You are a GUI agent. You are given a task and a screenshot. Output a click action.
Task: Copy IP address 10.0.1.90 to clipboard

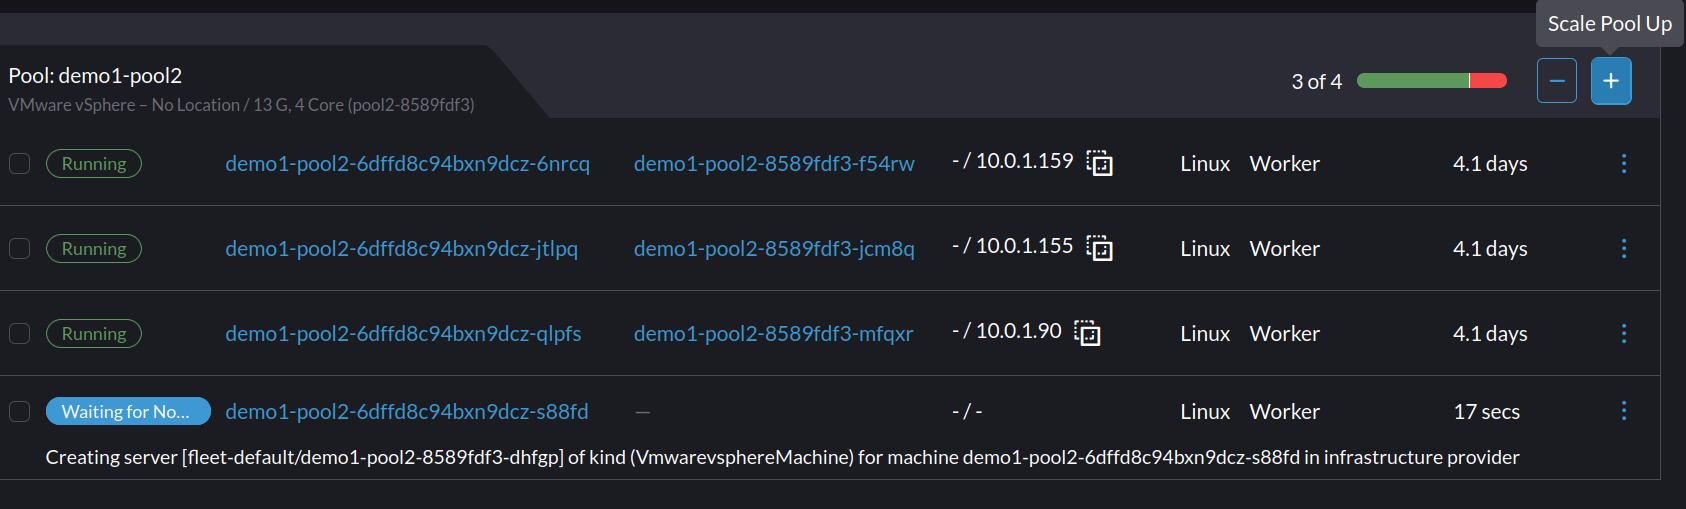(x=1087, y=333)
